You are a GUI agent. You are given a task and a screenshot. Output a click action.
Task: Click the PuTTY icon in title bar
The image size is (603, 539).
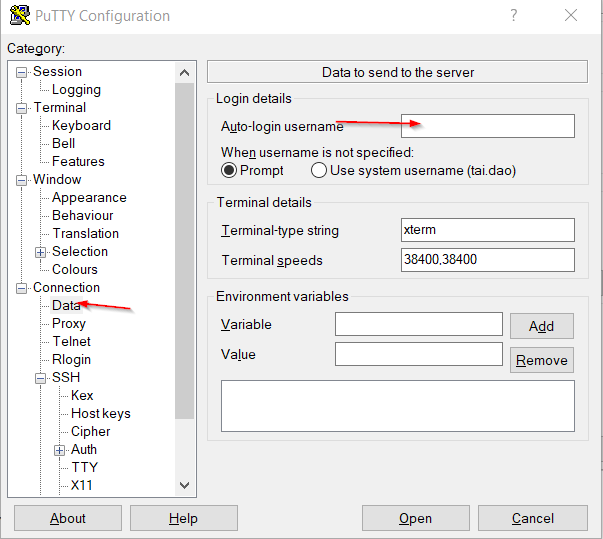coord(18,16)
